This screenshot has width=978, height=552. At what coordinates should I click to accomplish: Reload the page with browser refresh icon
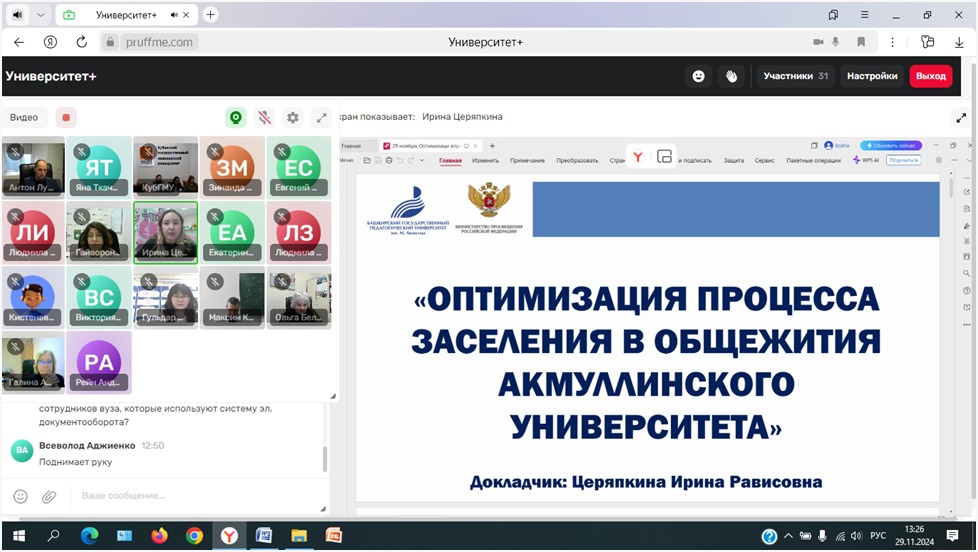(82, 42)
